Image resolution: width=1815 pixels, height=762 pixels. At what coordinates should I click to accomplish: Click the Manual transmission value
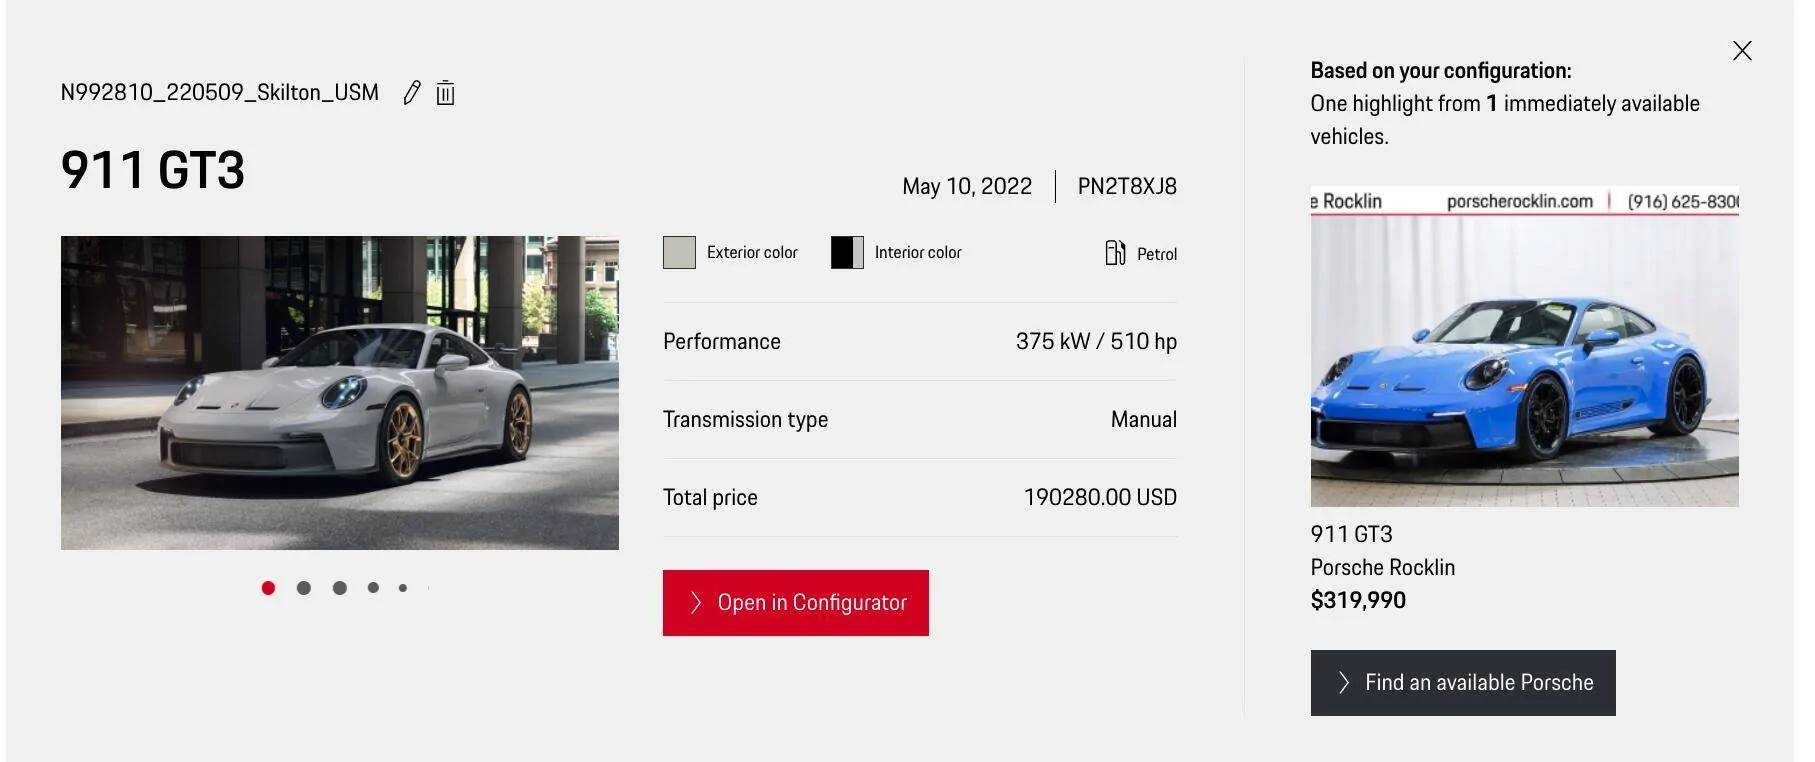click(x=1144, y=420)
